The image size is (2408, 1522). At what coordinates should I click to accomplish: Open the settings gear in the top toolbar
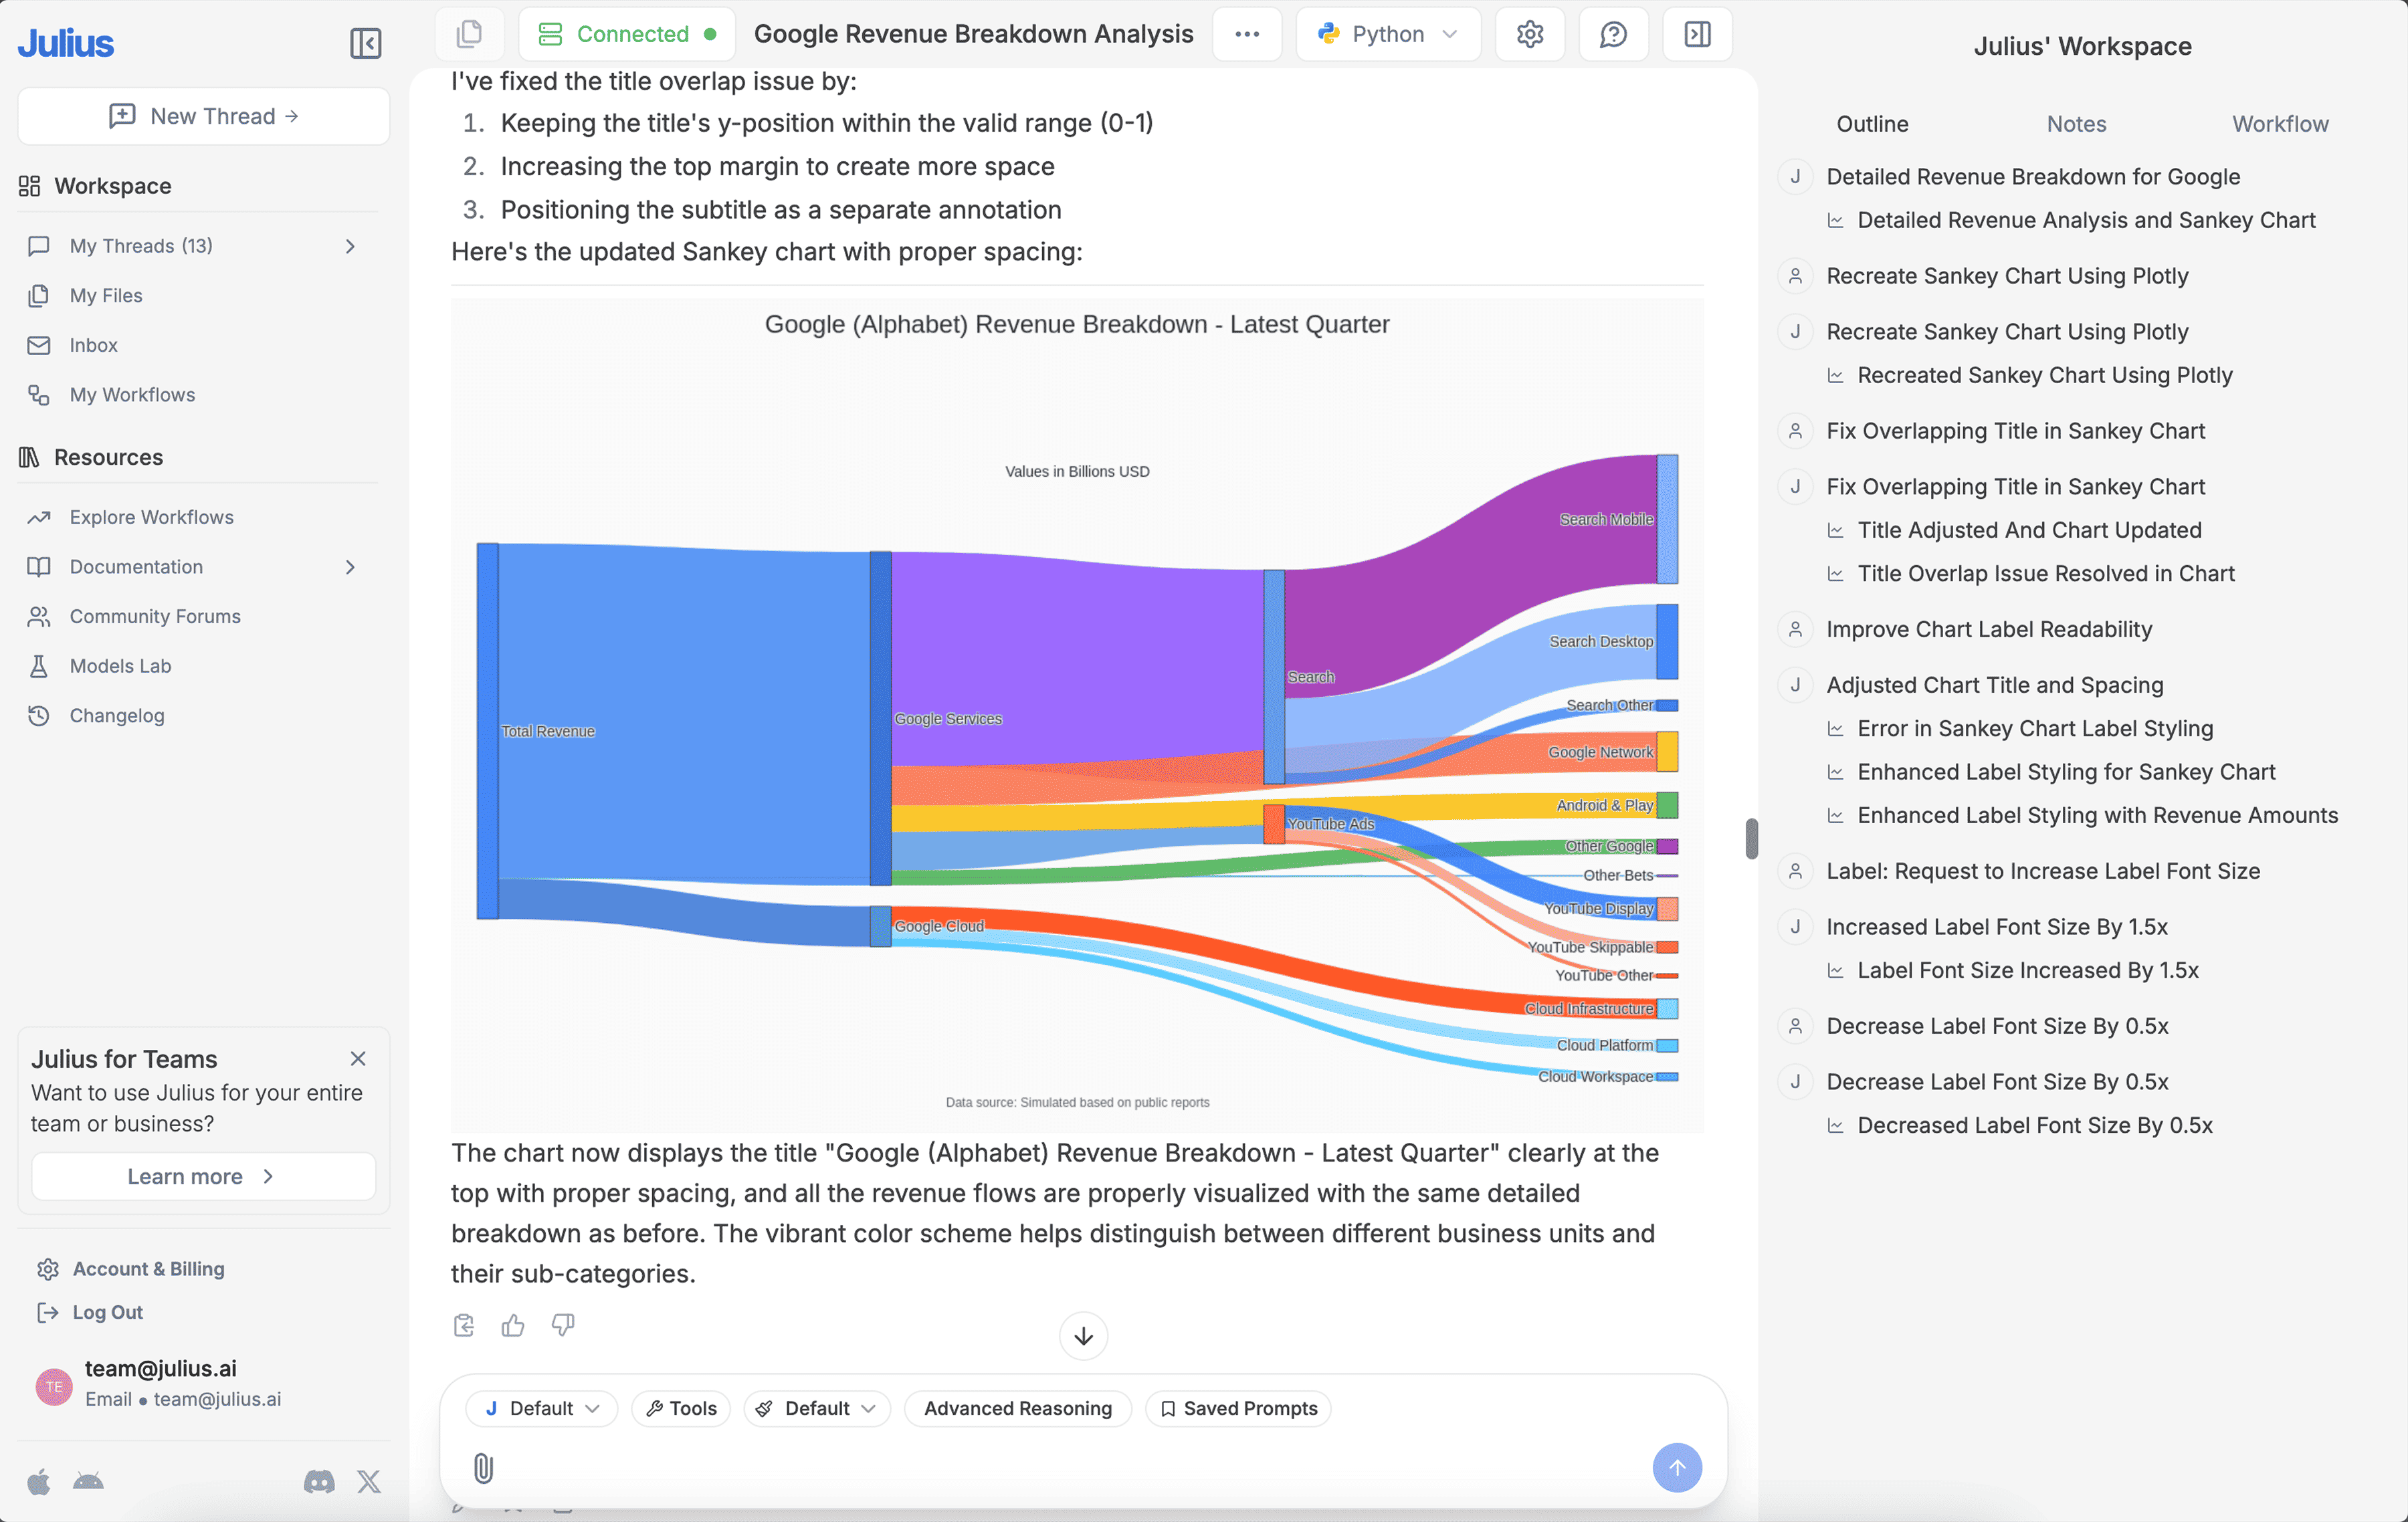[x=1529, y=33]
